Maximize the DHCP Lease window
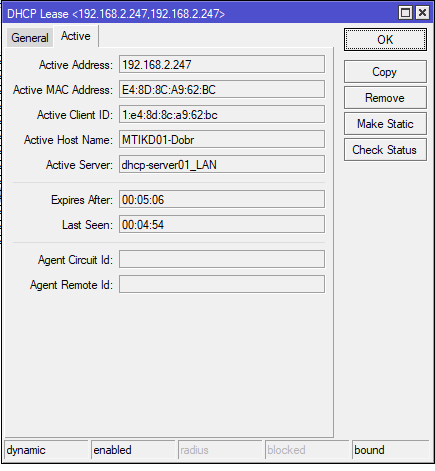 405,13
